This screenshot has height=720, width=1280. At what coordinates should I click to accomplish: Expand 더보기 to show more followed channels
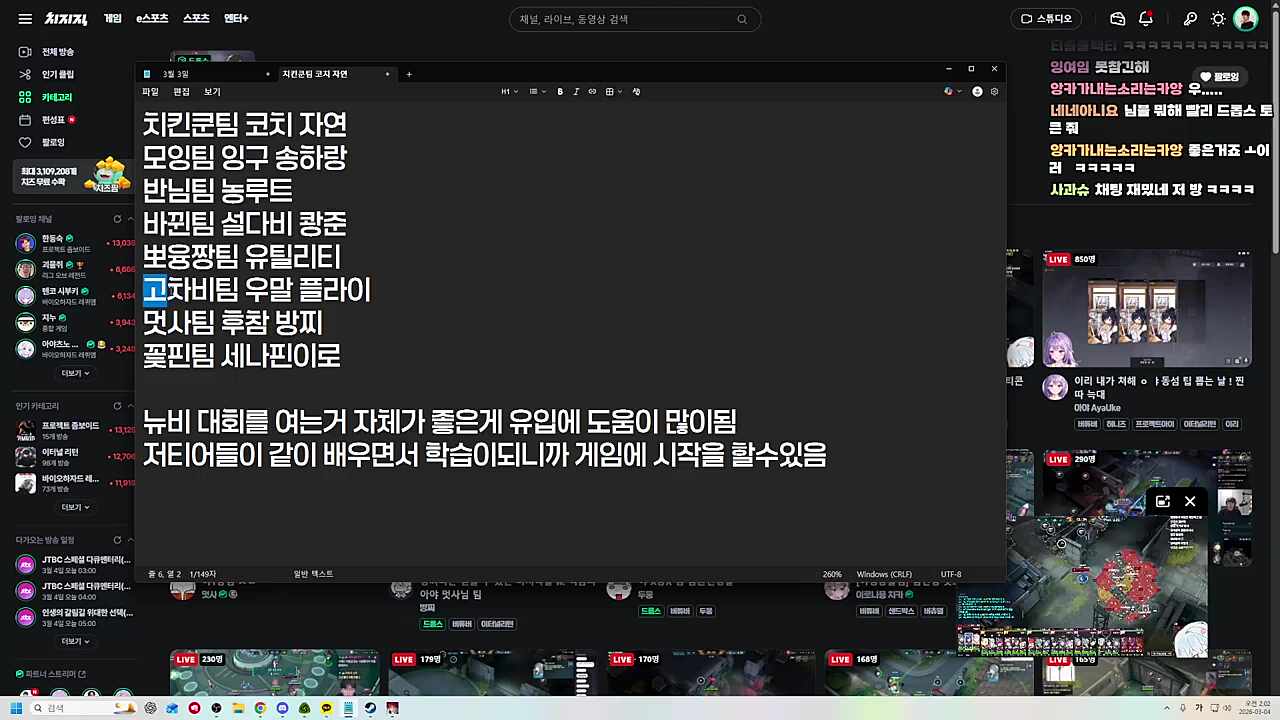click(75, 372)
